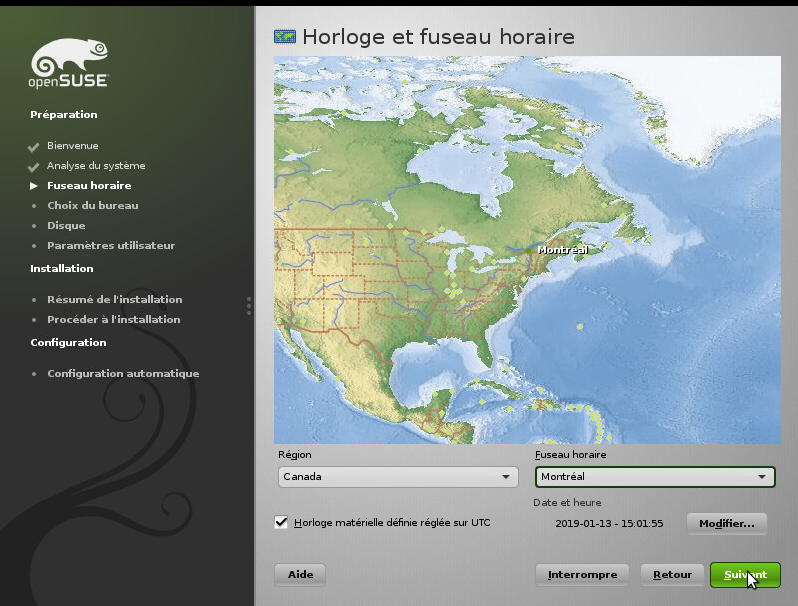Toggle hardware clock set to UTC checkbox
This screenshot has width=798, height=606.
(281, 522)
